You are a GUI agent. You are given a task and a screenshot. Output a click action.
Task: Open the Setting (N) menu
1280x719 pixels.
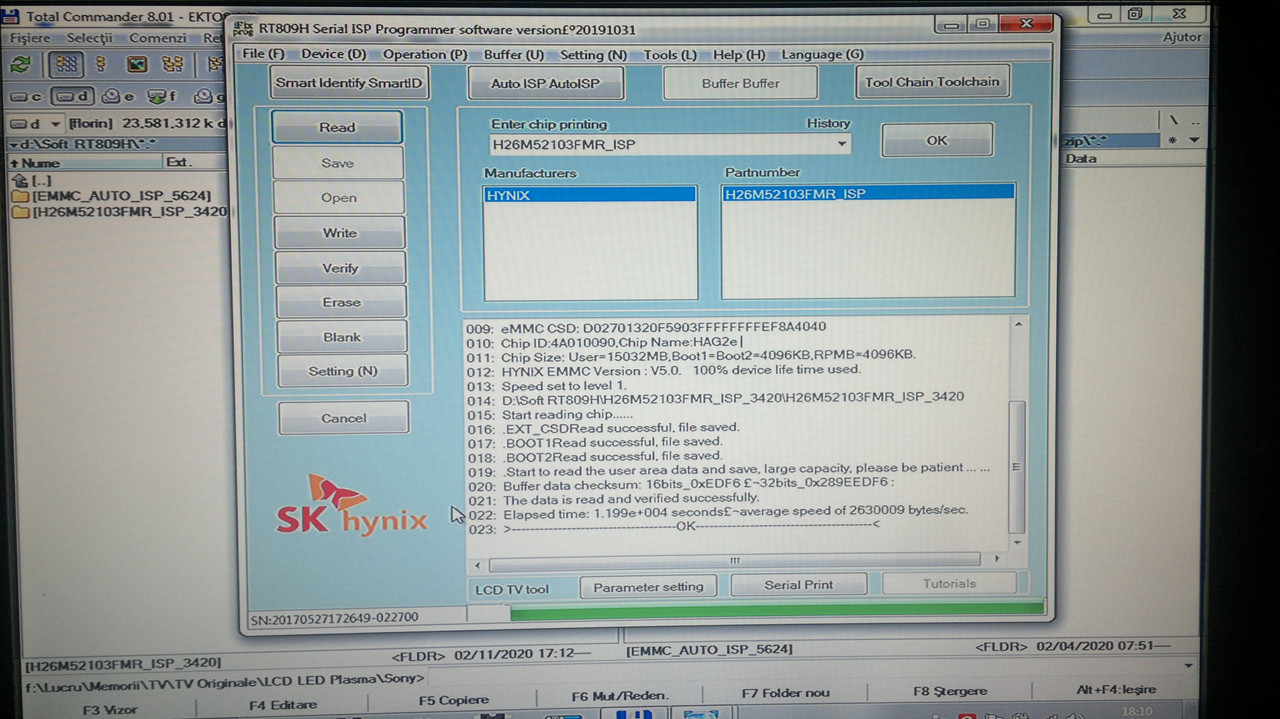point(594,55)
